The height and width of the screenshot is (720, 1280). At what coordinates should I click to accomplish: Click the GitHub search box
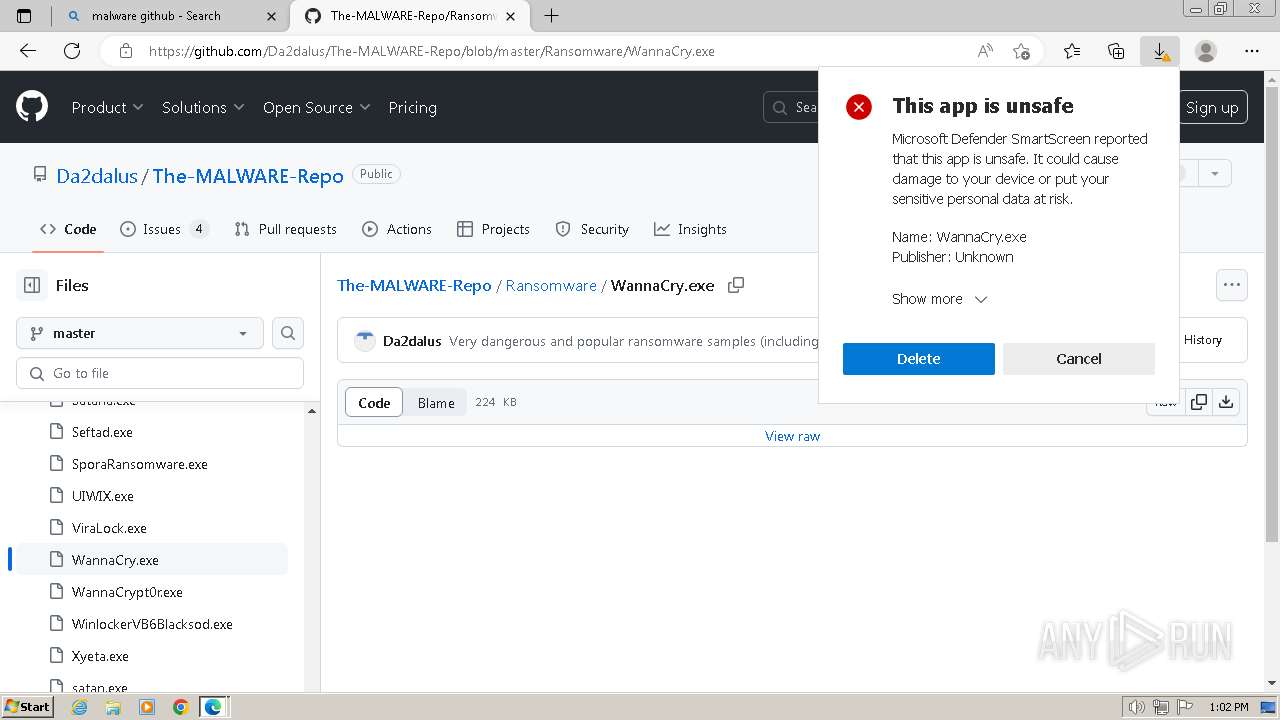pyautogui.click(x=791, y=107)
